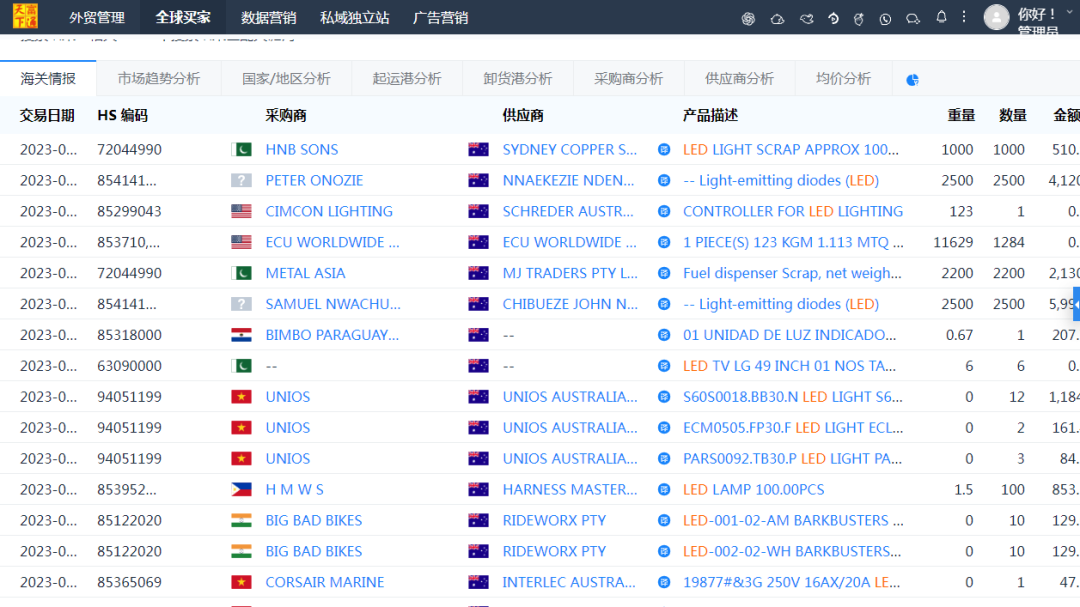The height and width of the screenshot is (607, 1080).
Task: Click the user avatar picture
Action: (x=996, y=17)
